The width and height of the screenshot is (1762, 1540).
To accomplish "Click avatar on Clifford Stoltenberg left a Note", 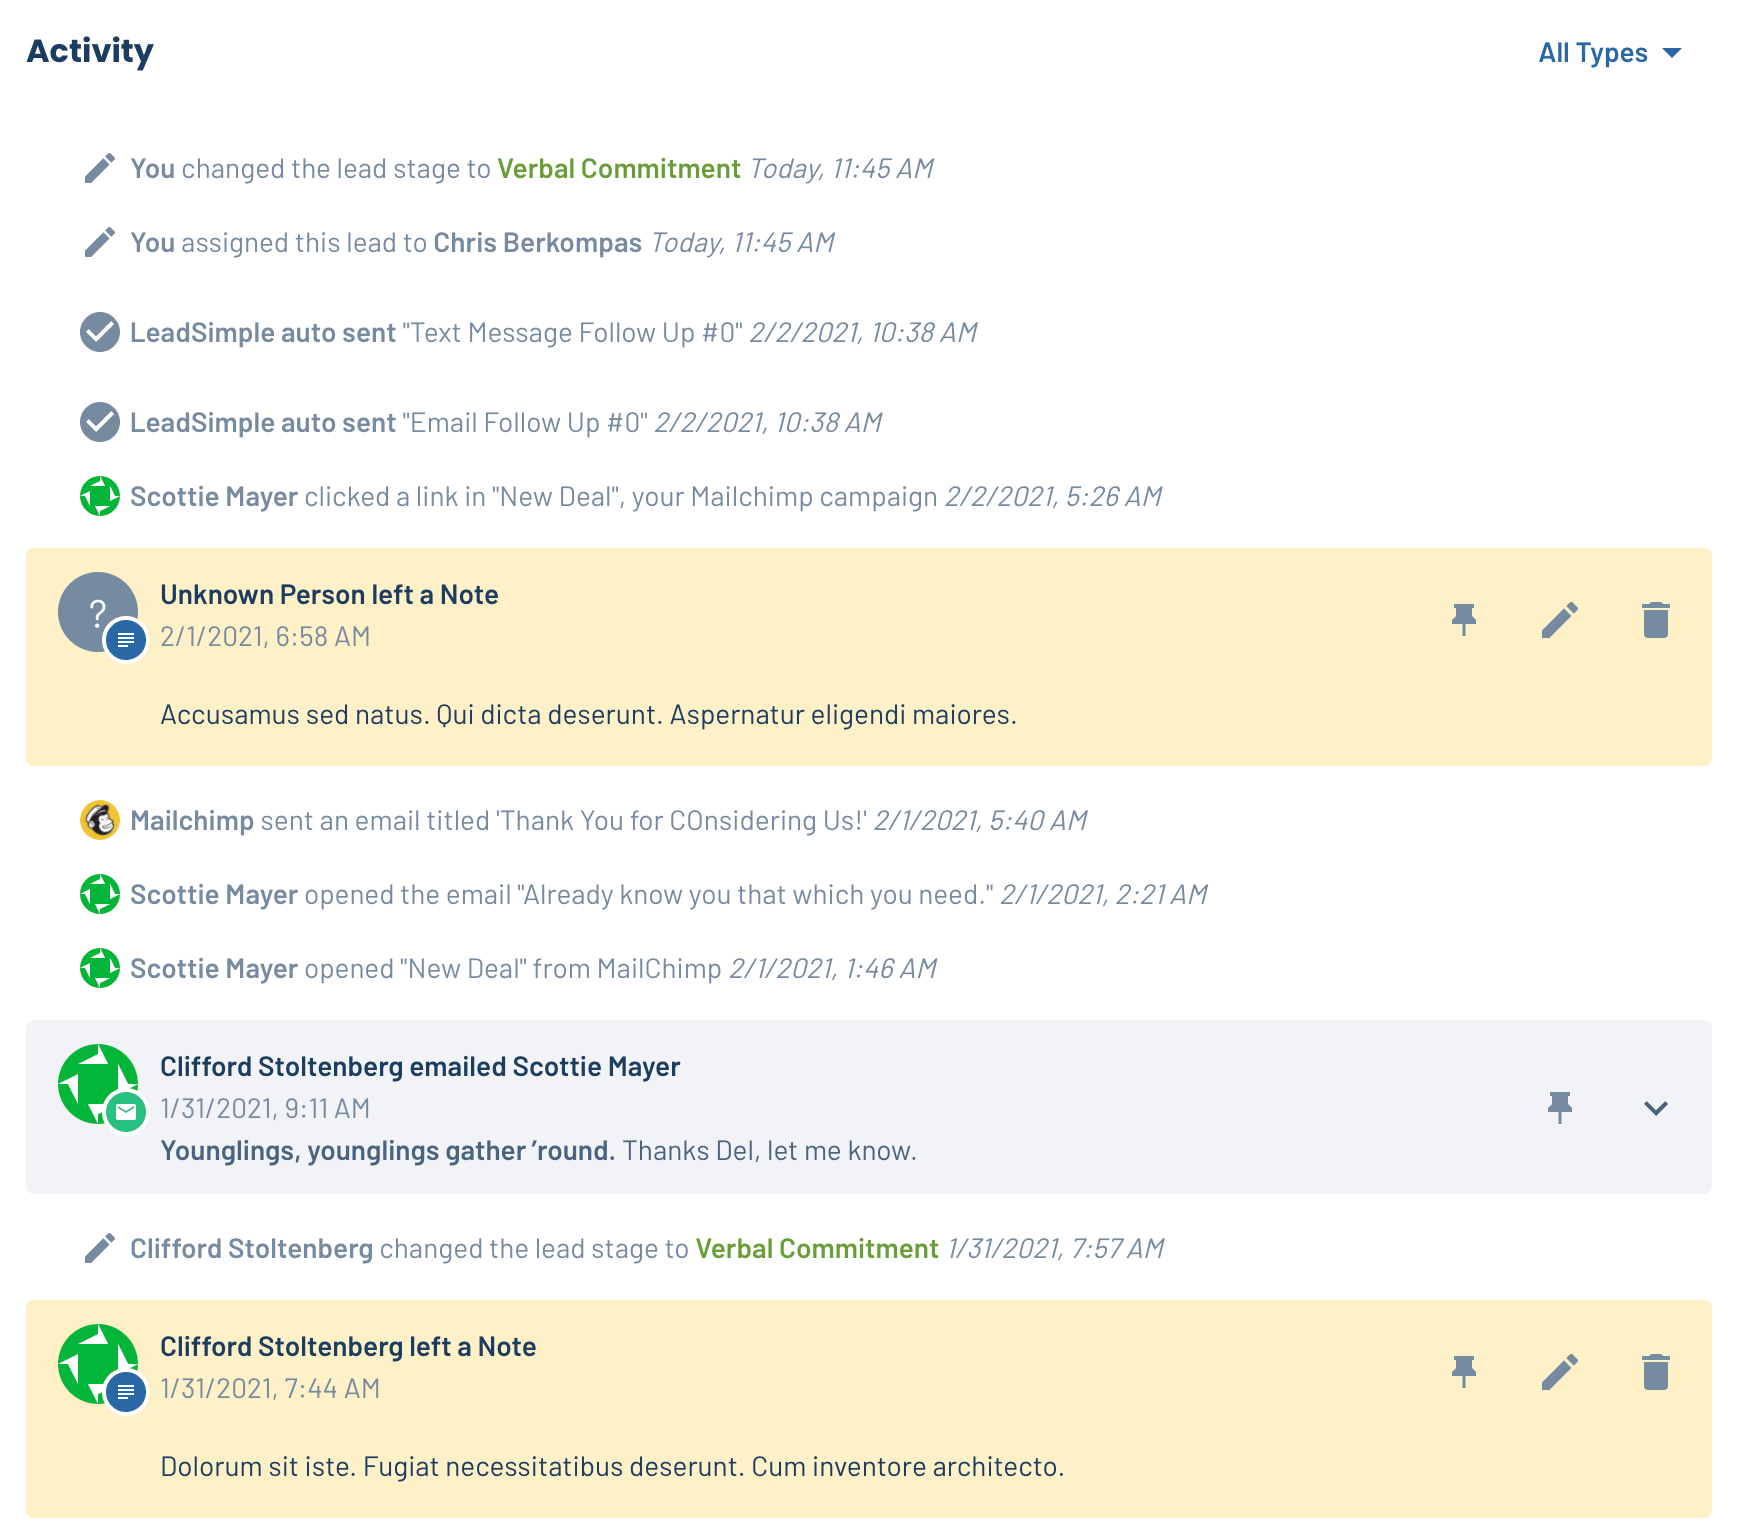I will pos(98,1364).
